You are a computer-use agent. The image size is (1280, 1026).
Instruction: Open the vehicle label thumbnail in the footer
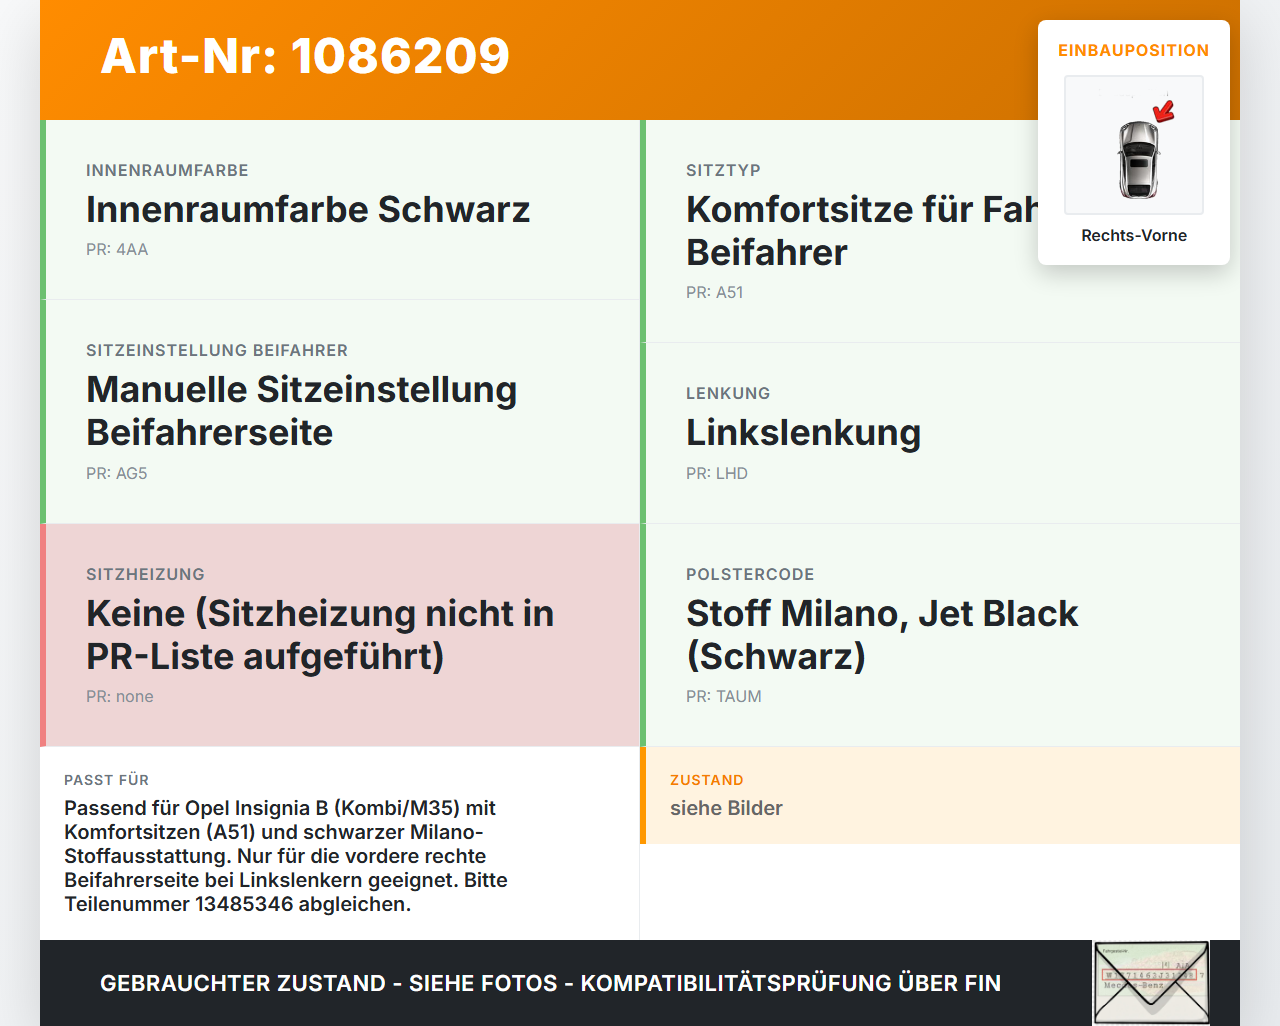(1152, 983)
